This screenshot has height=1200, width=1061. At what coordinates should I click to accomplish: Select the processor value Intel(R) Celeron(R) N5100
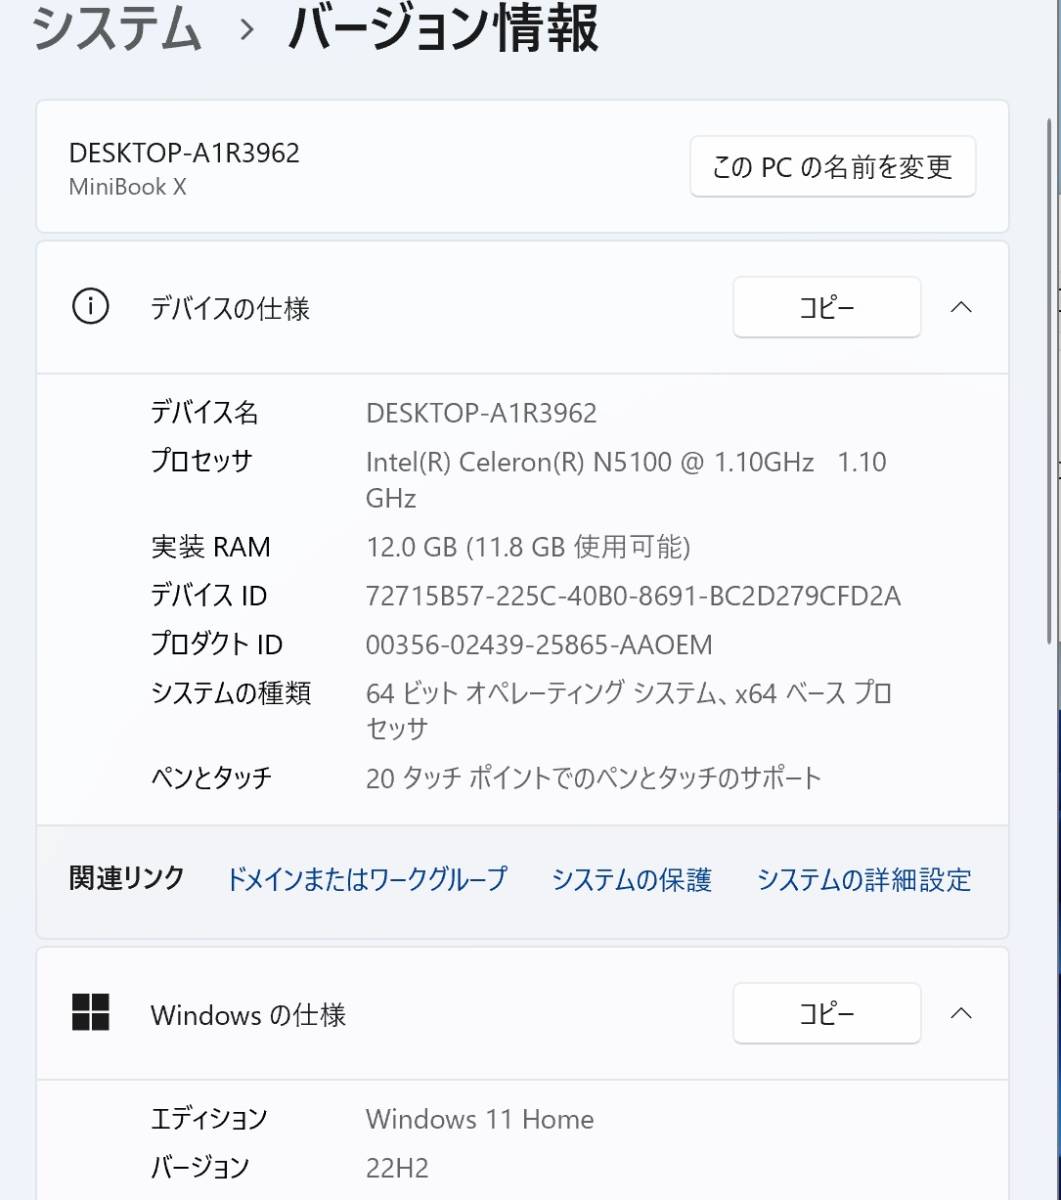(x=626, y=480)
